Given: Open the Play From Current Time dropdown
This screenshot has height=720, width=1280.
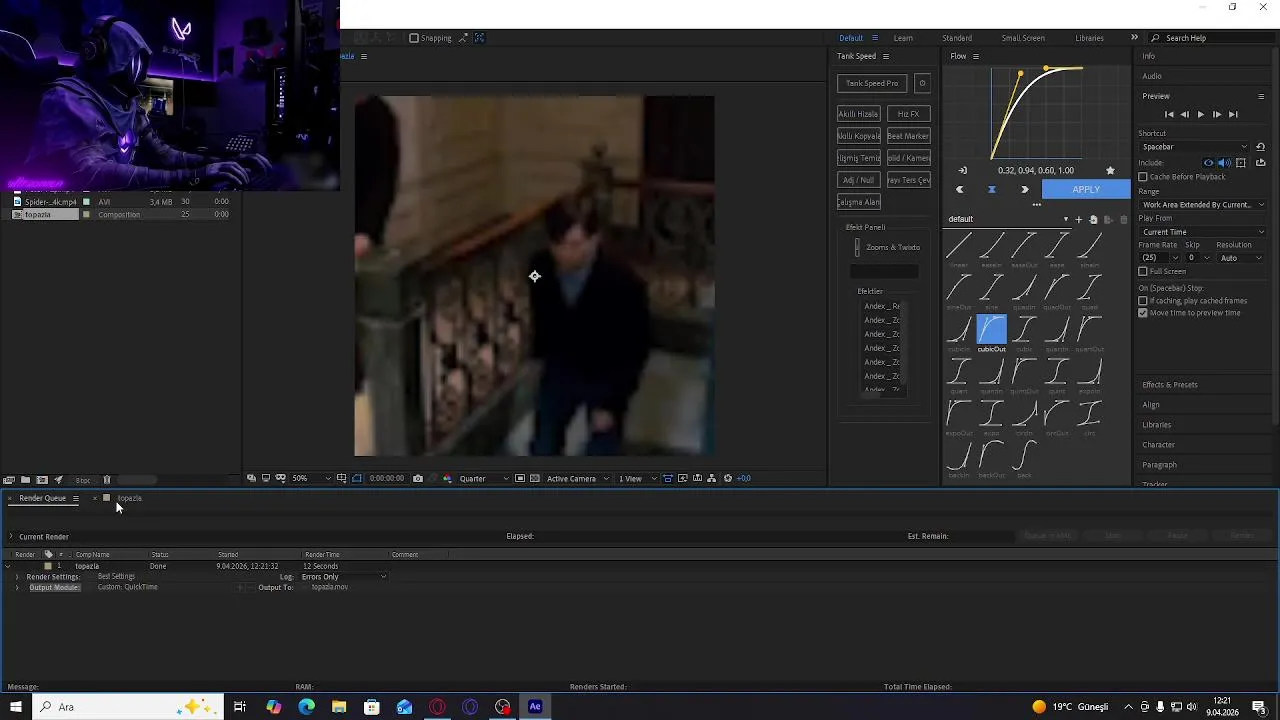Looking at the screenshot, I should (1203, 232).
